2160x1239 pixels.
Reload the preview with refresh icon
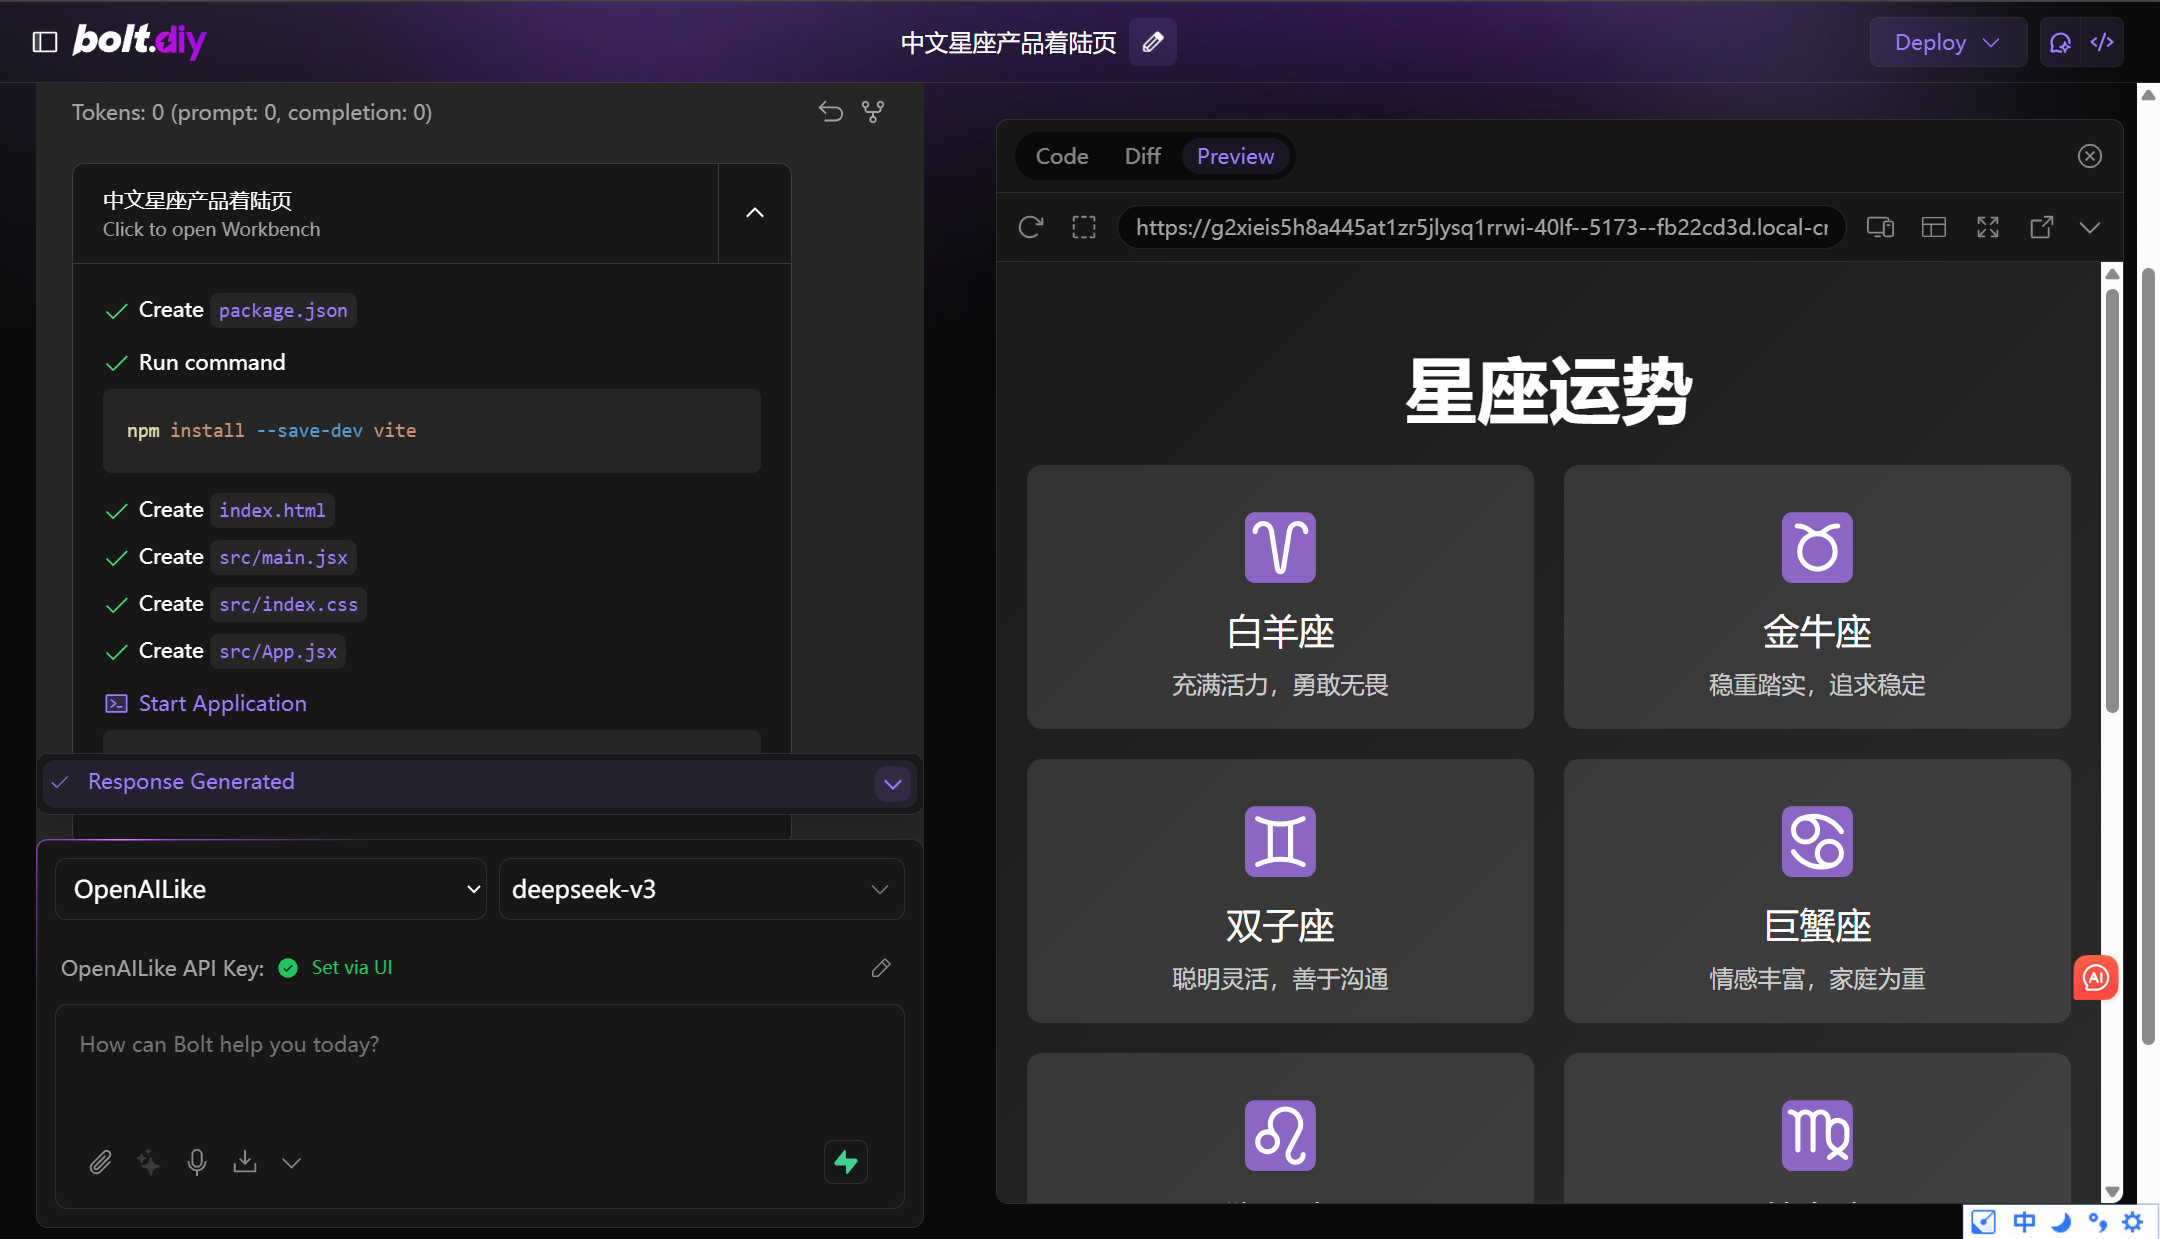1031,227
